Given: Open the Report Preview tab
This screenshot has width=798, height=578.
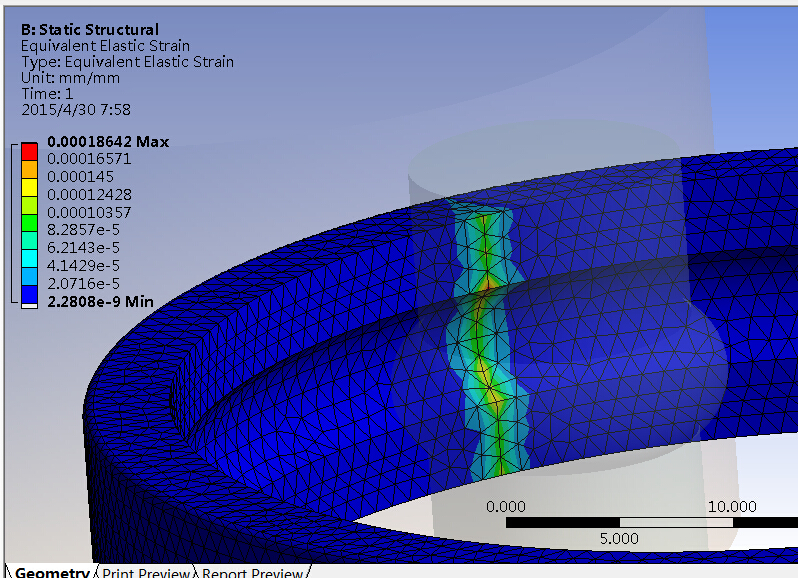Looking at the screenshot, I should point(252,572).
